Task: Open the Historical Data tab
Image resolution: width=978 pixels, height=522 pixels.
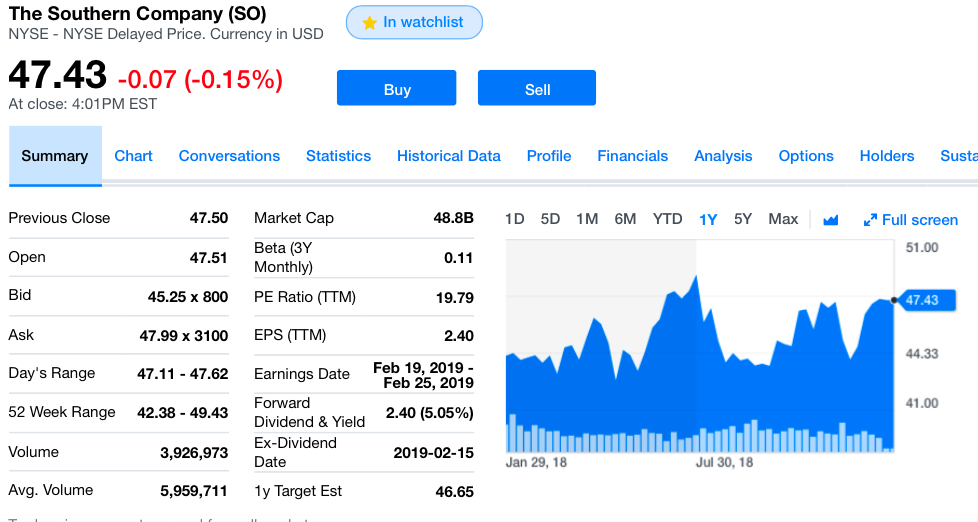Action: click(448, 156)
